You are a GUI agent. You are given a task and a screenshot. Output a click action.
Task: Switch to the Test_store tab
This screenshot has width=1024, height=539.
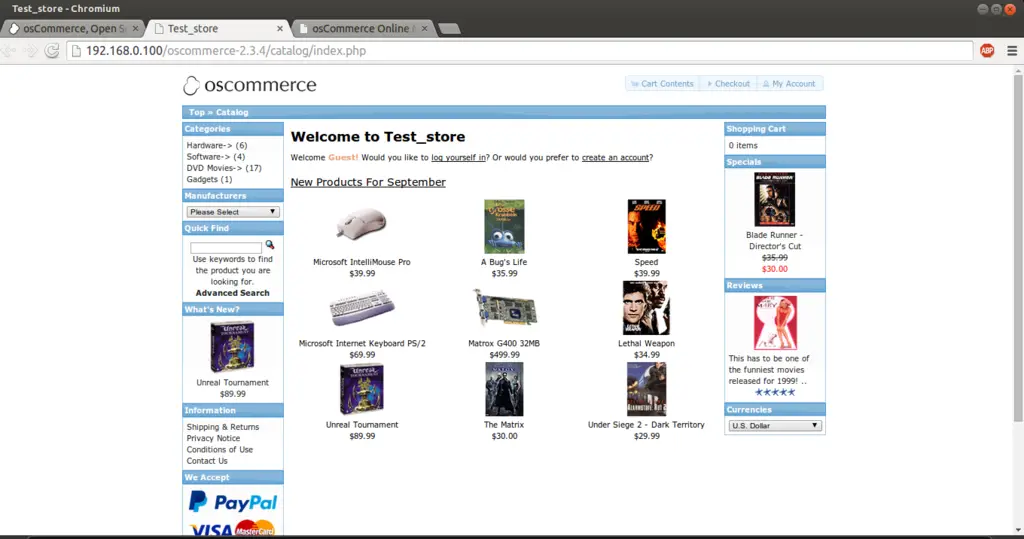click(x=216, y=28)
